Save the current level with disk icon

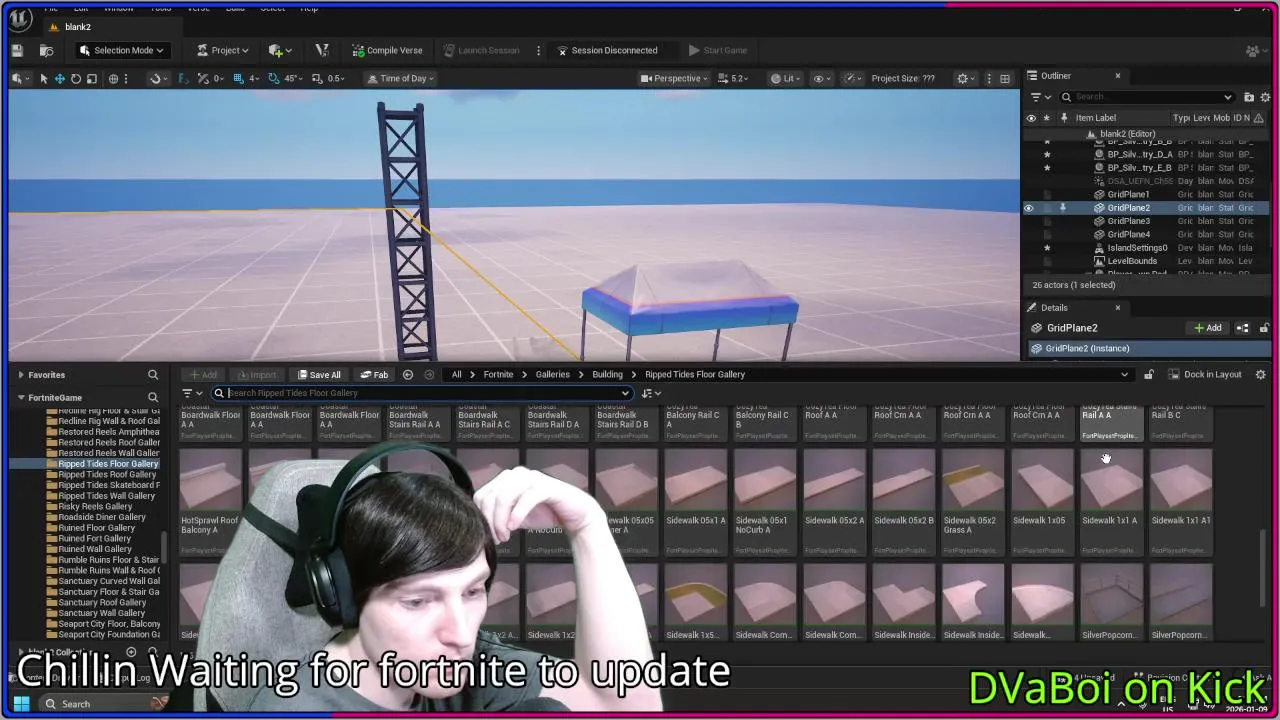[17, 50]
